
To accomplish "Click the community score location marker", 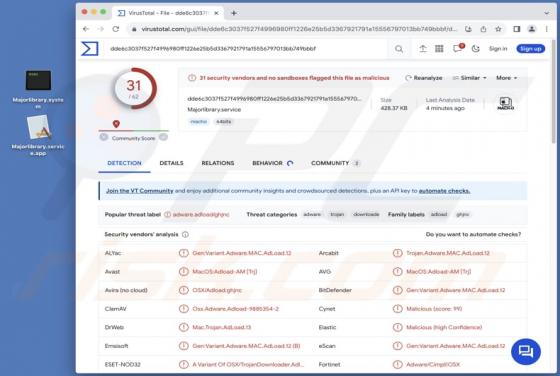I will 116,124.
